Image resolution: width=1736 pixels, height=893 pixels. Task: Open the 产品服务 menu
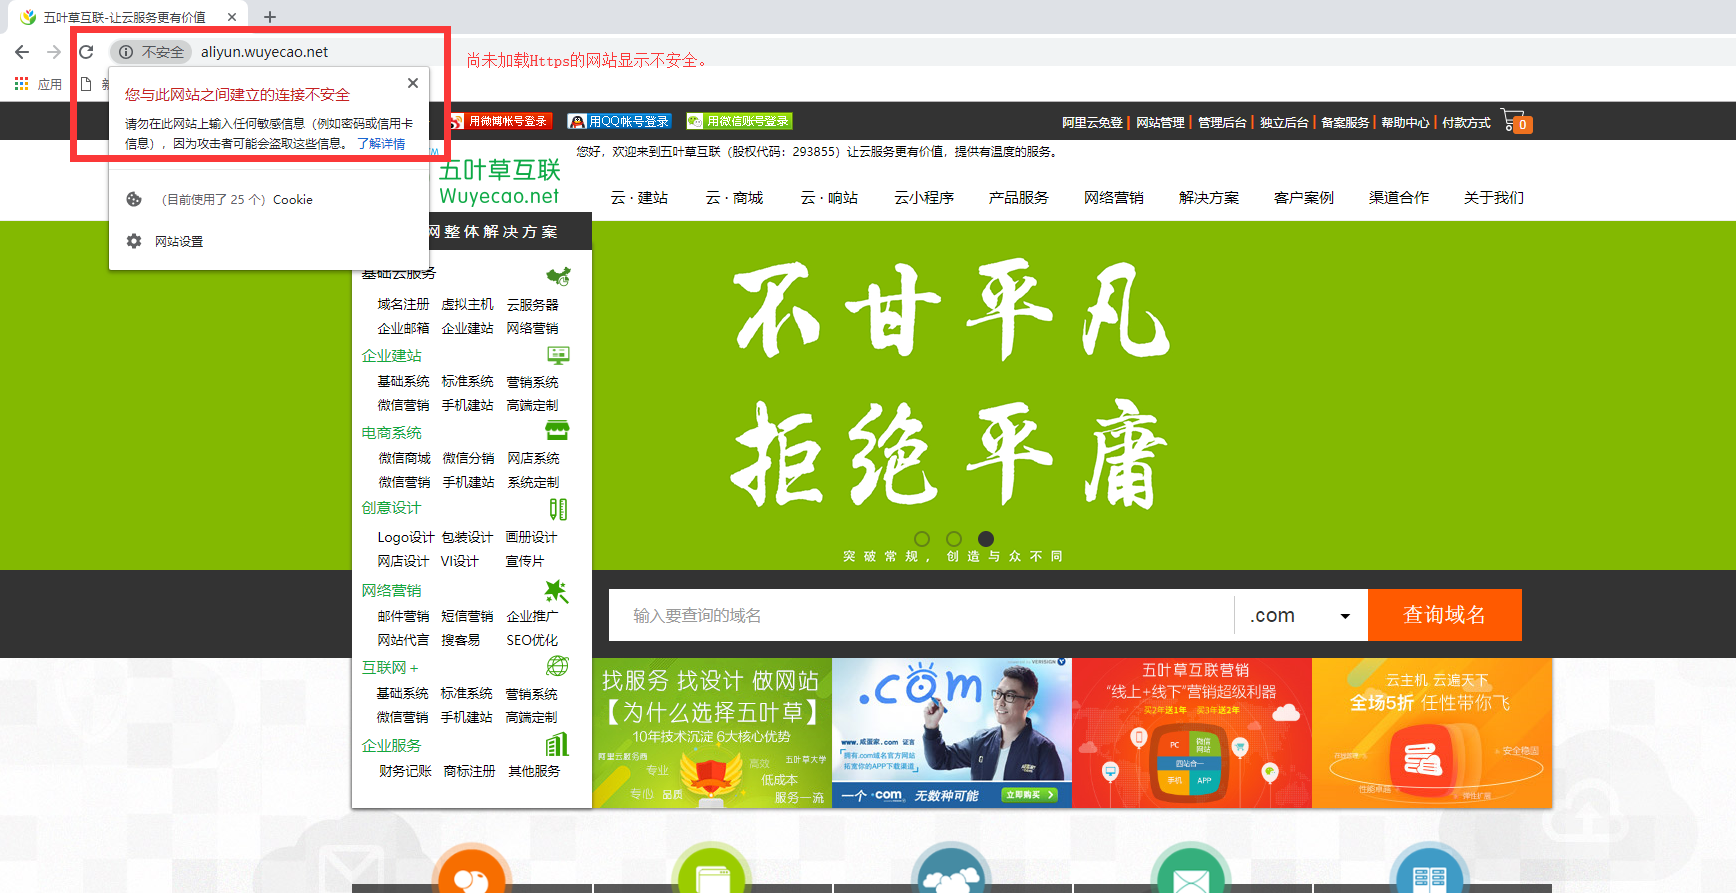pyautogui.click(x=1019, y=197)
